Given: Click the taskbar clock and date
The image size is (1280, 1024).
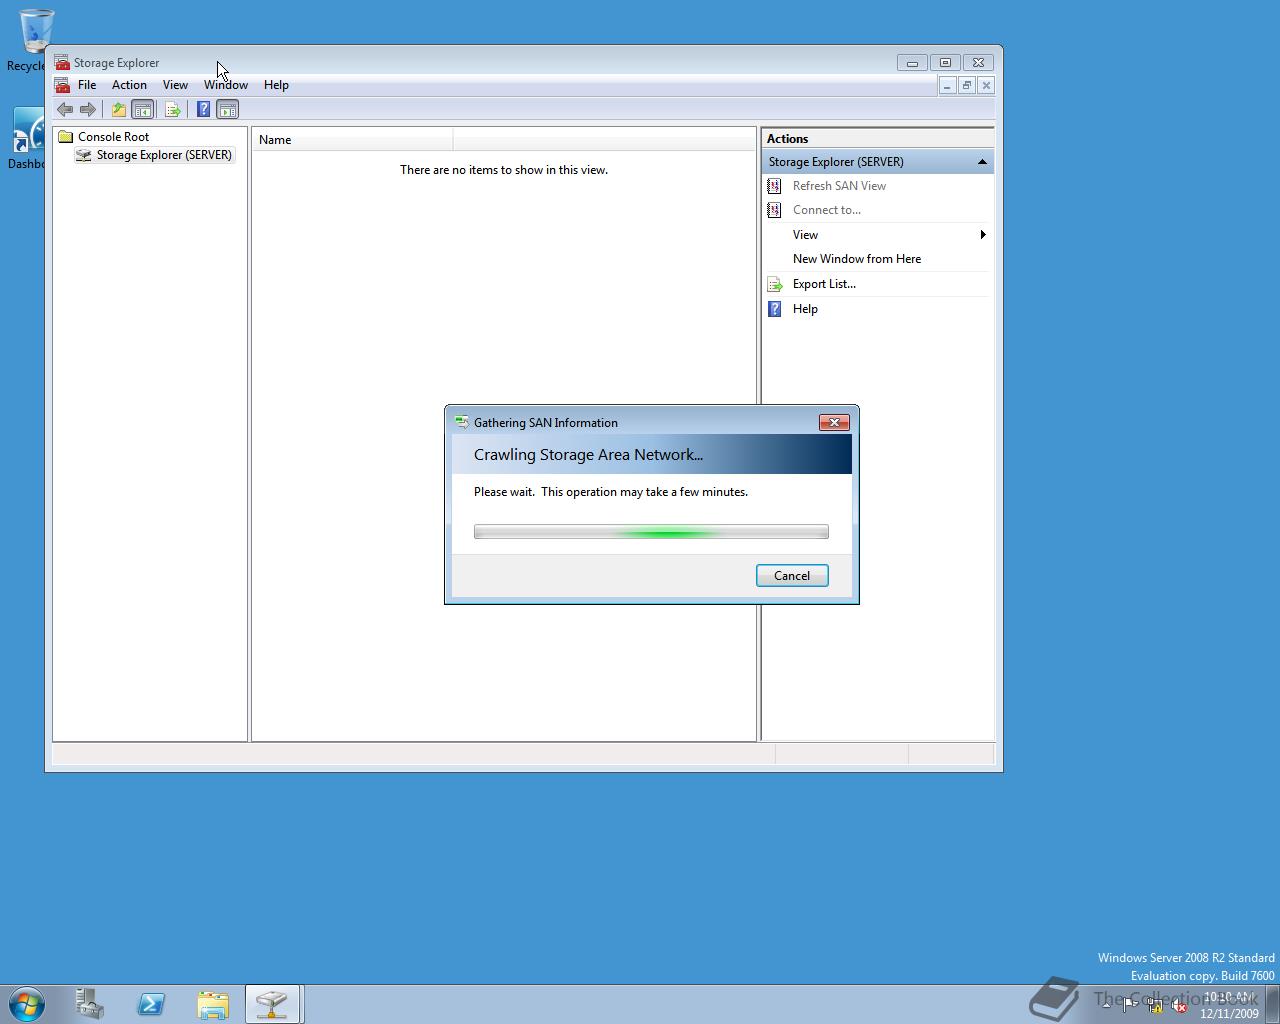Looking at the screenshot, I should coord(1230,1005).
